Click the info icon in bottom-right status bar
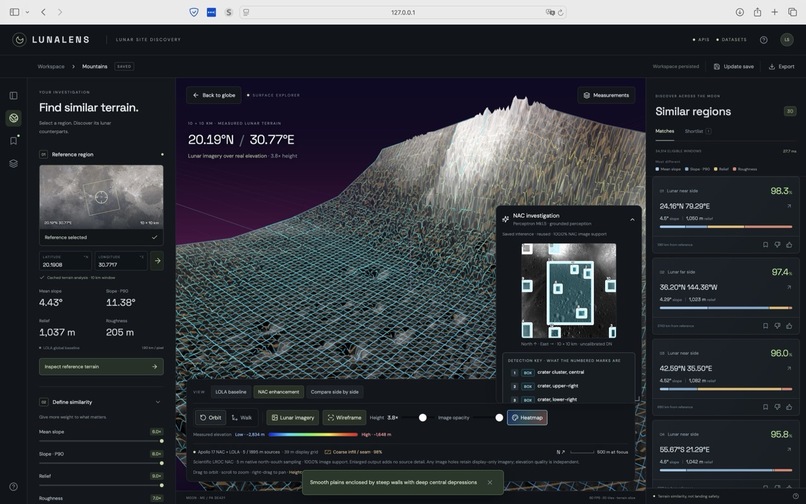 795,496
